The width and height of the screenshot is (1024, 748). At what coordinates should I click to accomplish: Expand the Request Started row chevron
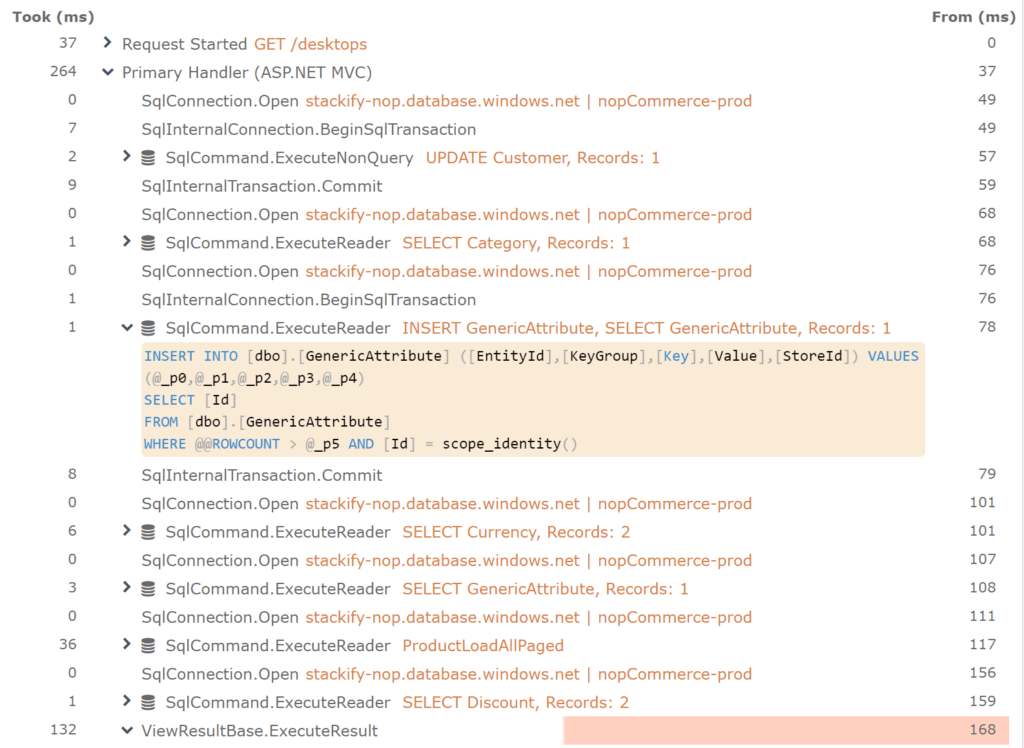pos(108,43)
